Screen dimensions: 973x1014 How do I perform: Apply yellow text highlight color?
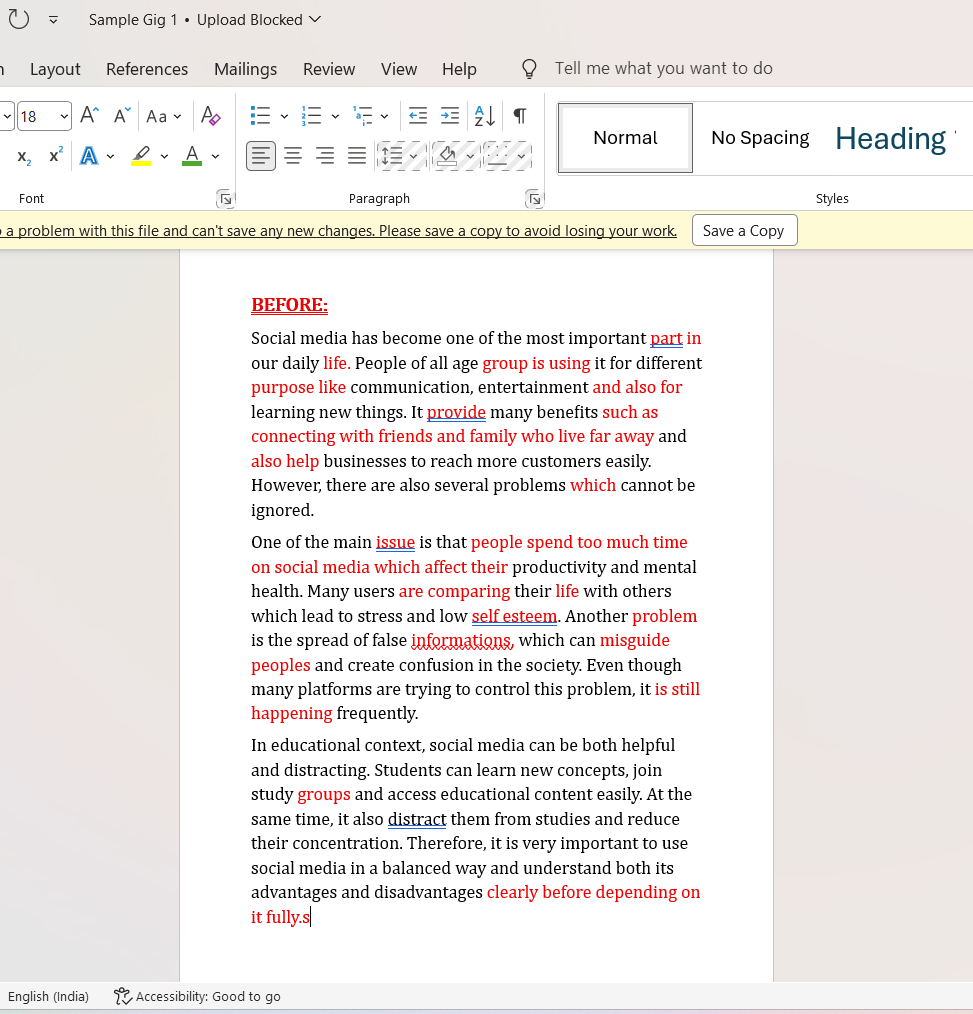click(x=141, y=156)
